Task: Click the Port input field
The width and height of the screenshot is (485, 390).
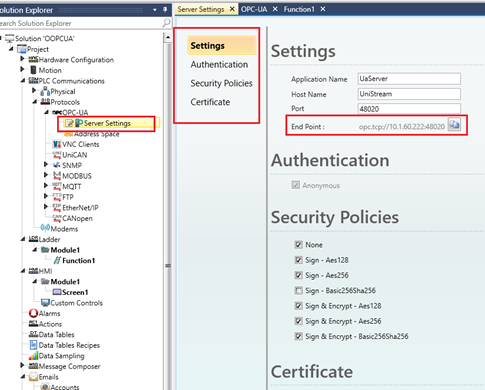Action: [409, 109]
